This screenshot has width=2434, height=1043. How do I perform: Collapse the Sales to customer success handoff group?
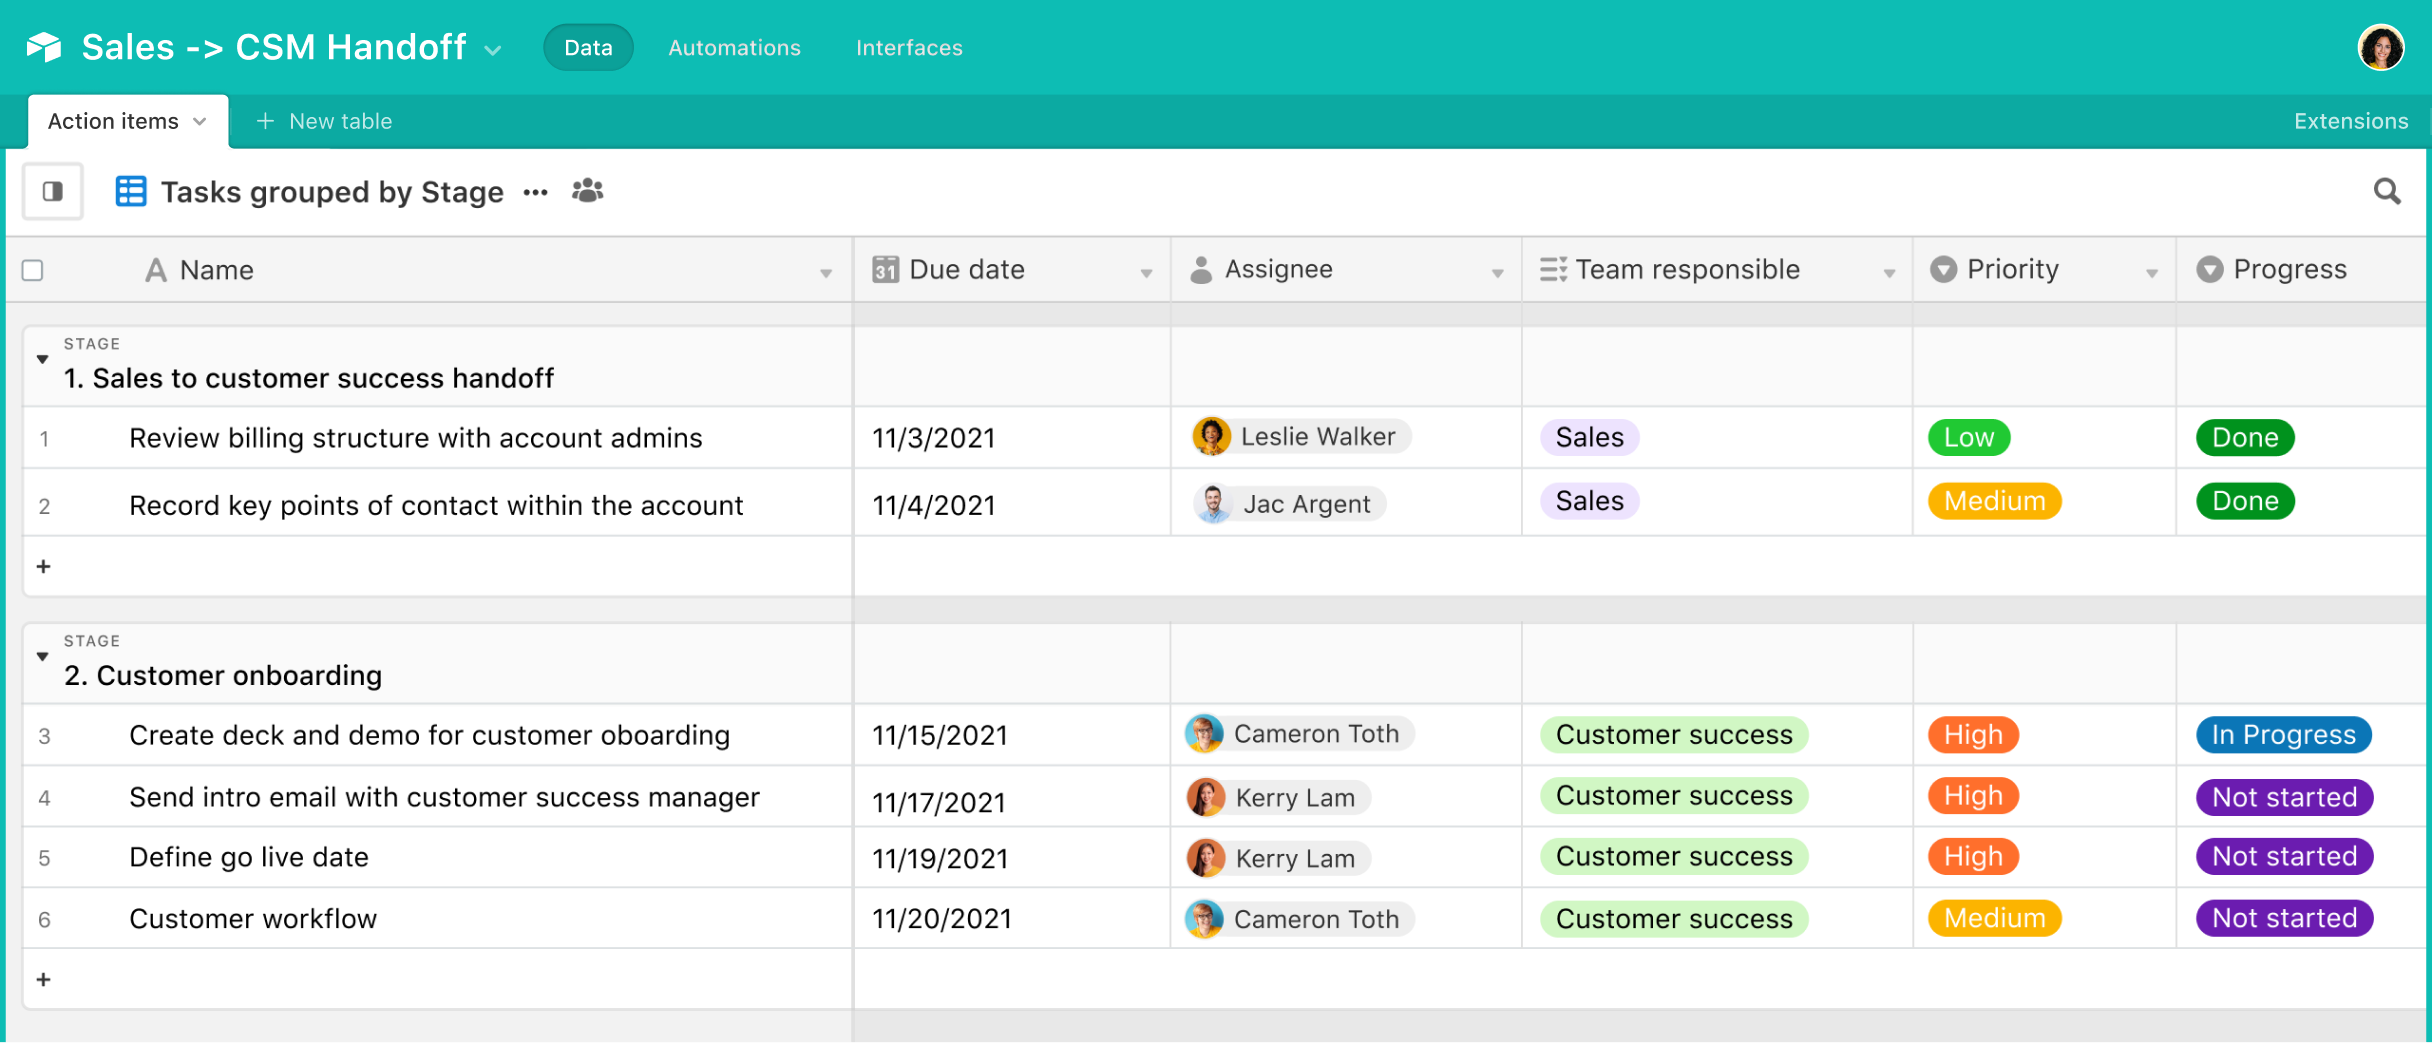pos(42,359)
